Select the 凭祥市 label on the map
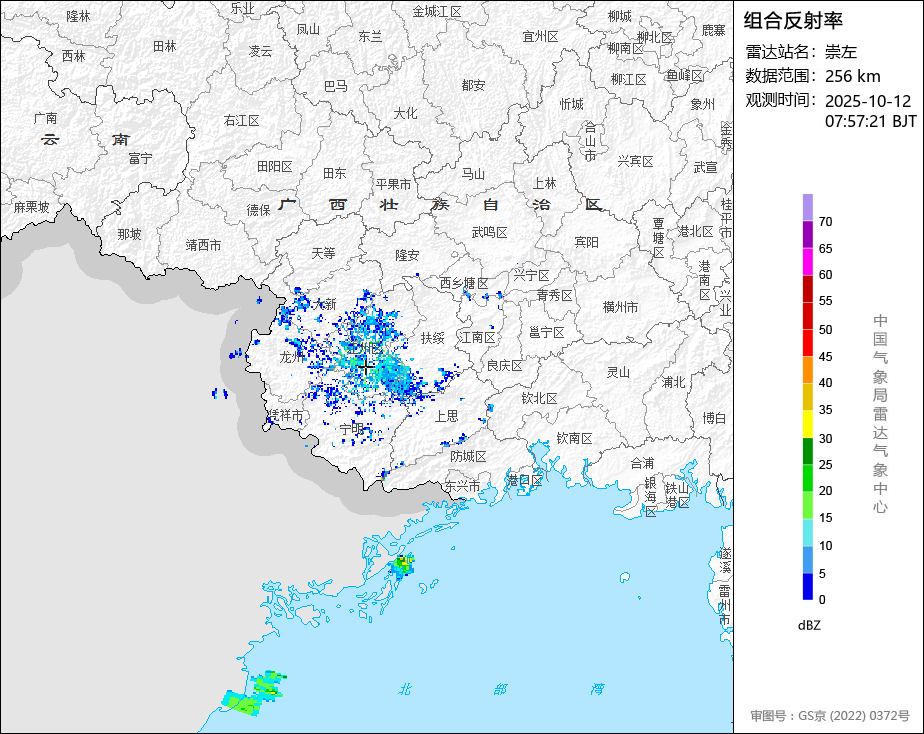The width and height of the screenshot is (924, 734). click(285, 414)
